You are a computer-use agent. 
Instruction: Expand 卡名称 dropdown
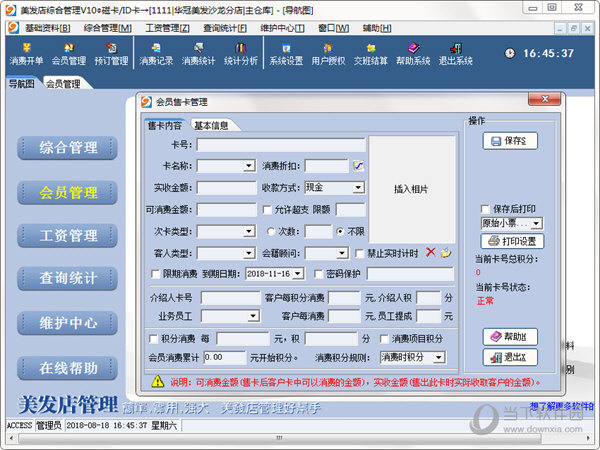pos(249,166)
